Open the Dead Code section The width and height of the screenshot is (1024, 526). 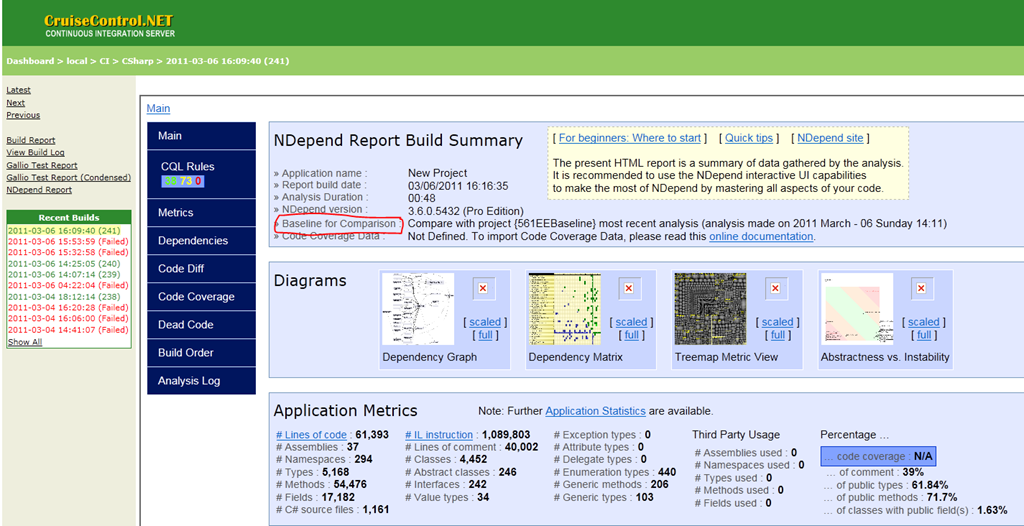coord(201,325)
